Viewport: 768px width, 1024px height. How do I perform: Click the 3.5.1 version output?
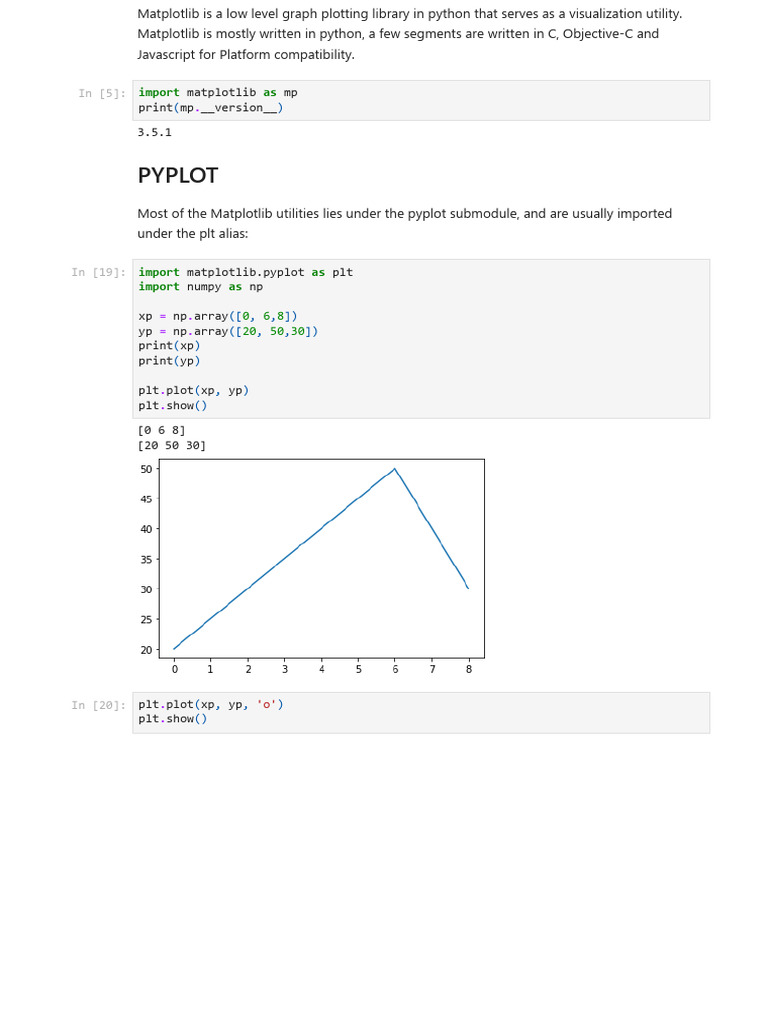[x=154, y=132]
